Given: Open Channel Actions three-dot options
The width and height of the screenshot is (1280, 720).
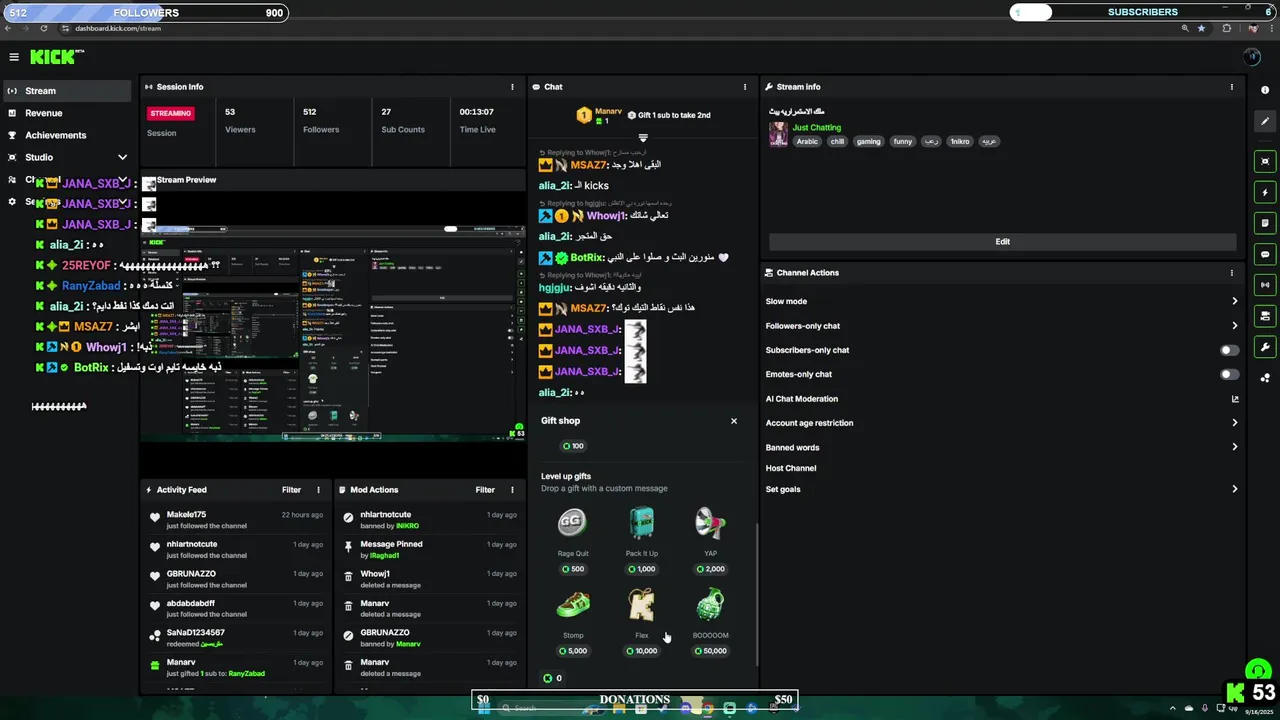Looking at the screenshot, I should 1232,273.
